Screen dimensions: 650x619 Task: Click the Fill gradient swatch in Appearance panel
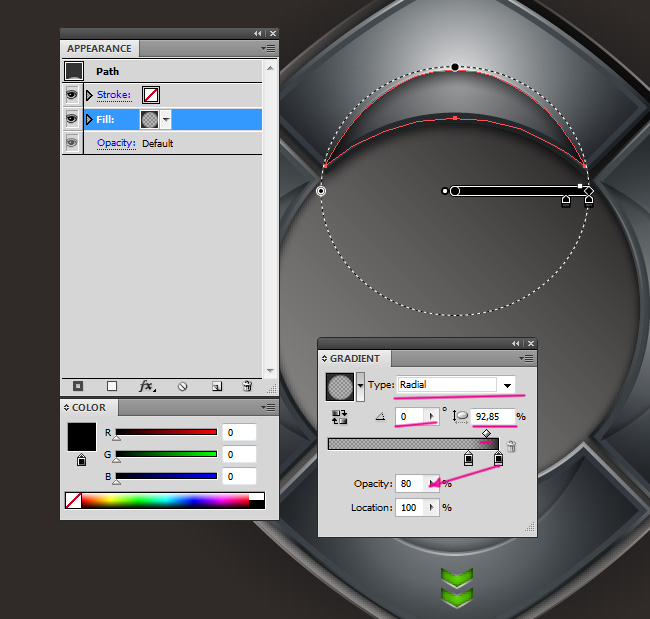tap(150, 119)
